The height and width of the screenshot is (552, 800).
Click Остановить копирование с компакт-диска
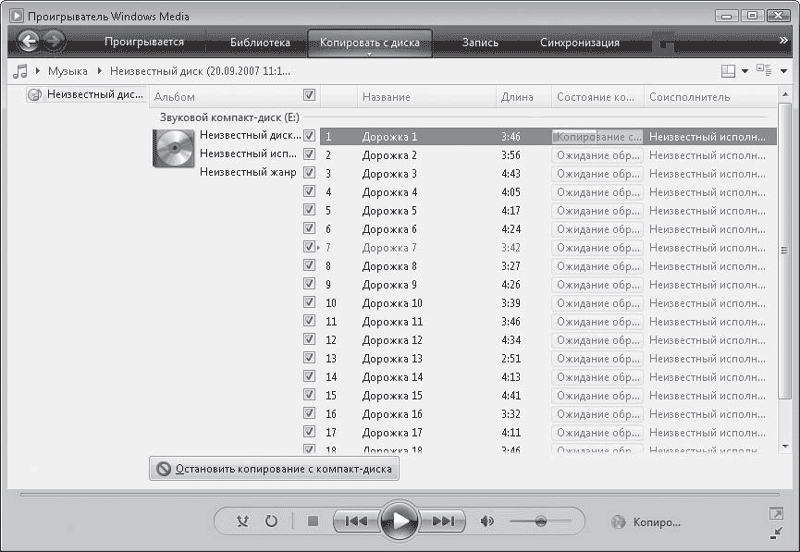click(275, 468)
